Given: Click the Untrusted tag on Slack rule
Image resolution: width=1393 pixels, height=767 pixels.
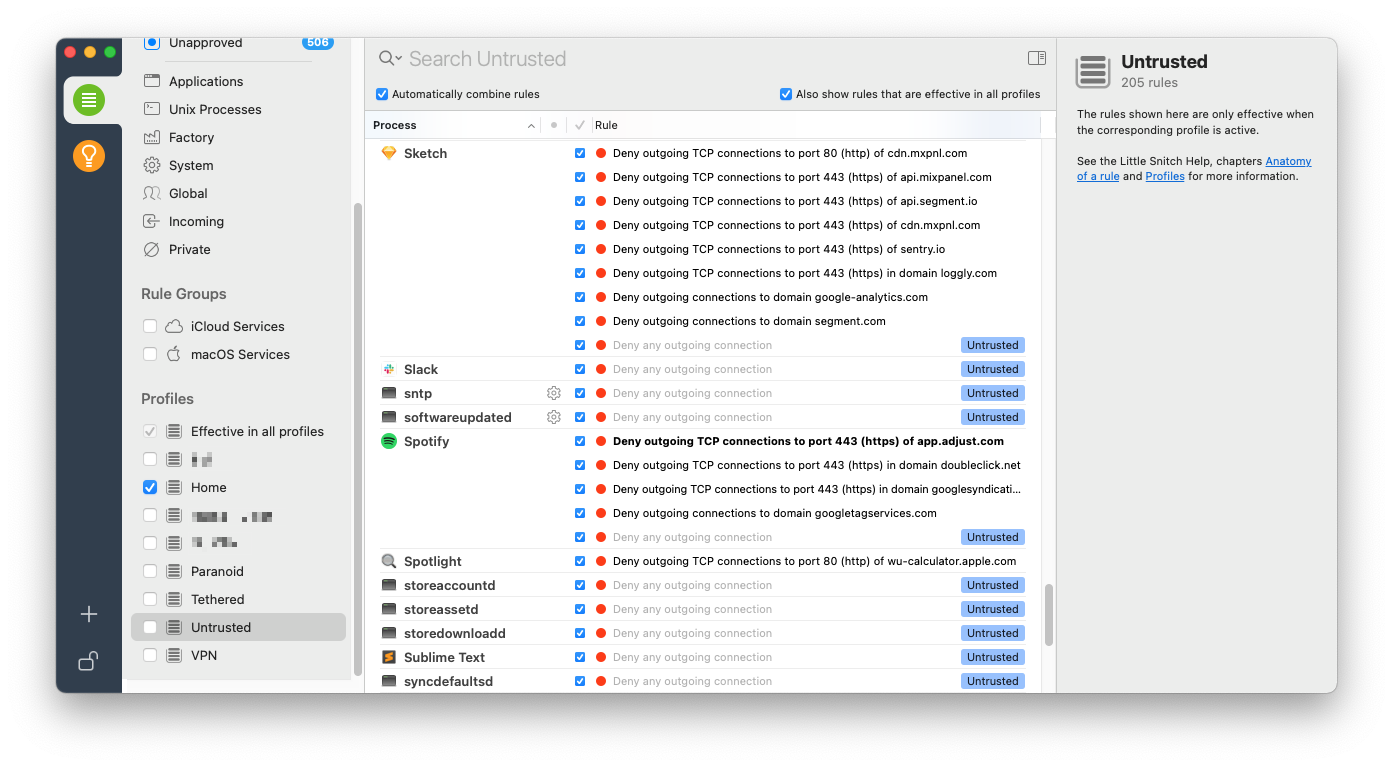Looking at the screenshot, I should click(x=992, y=369).
